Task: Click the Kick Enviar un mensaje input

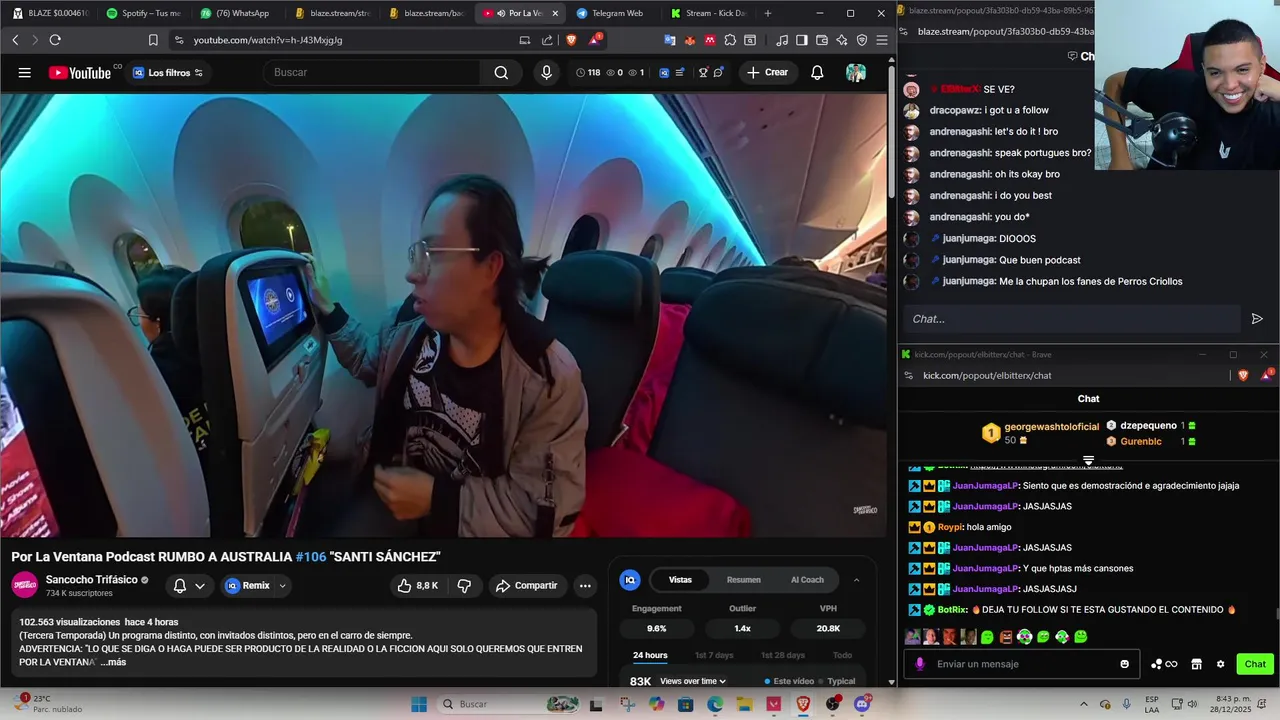Action: (x=1020, y=664)
